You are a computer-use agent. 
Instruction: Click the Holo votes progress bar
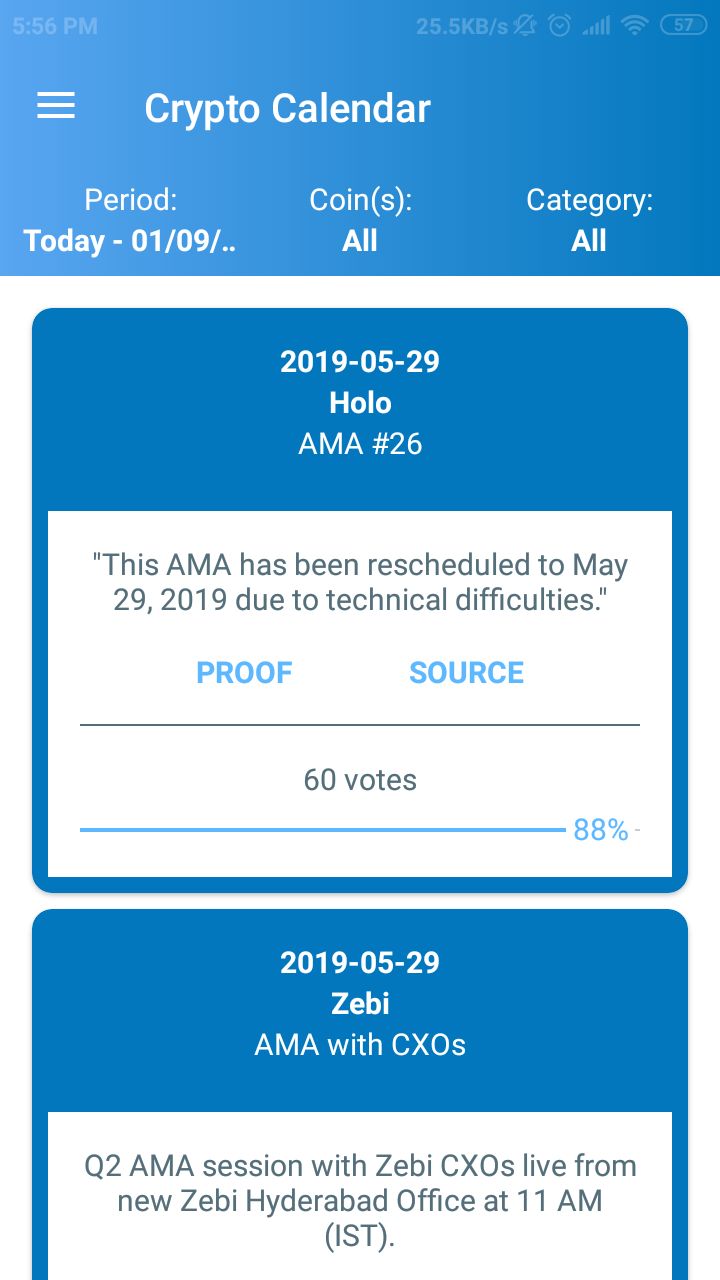322,830
